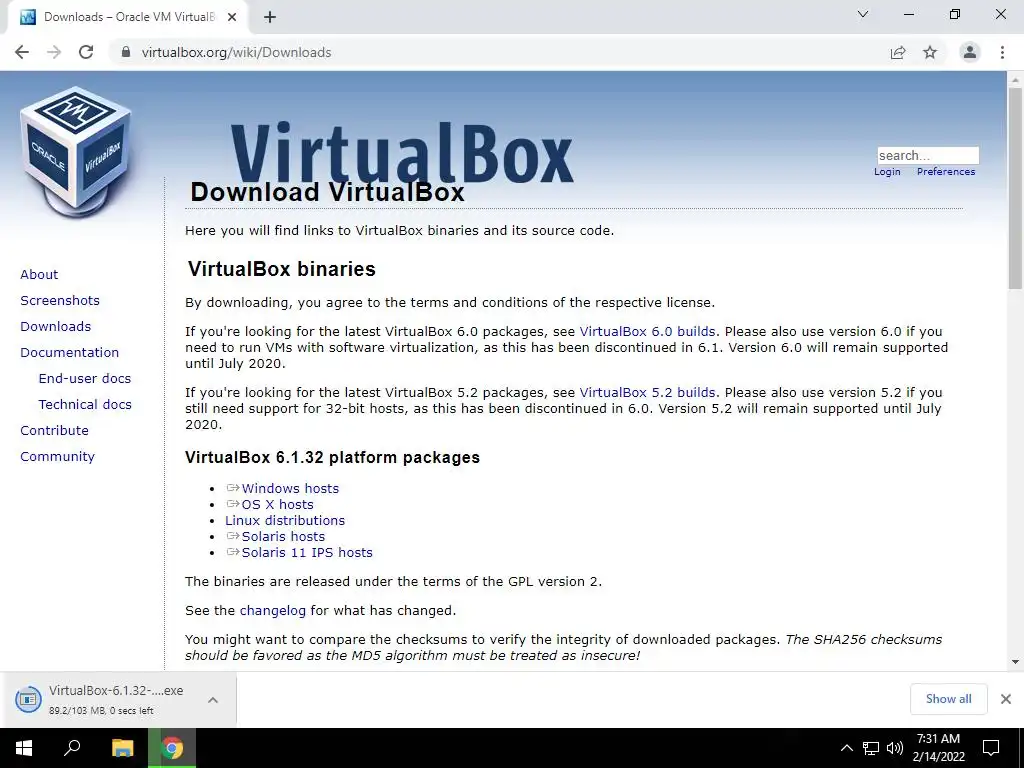Click the address bar URL
1024x768 pixels.
point(236,52)
